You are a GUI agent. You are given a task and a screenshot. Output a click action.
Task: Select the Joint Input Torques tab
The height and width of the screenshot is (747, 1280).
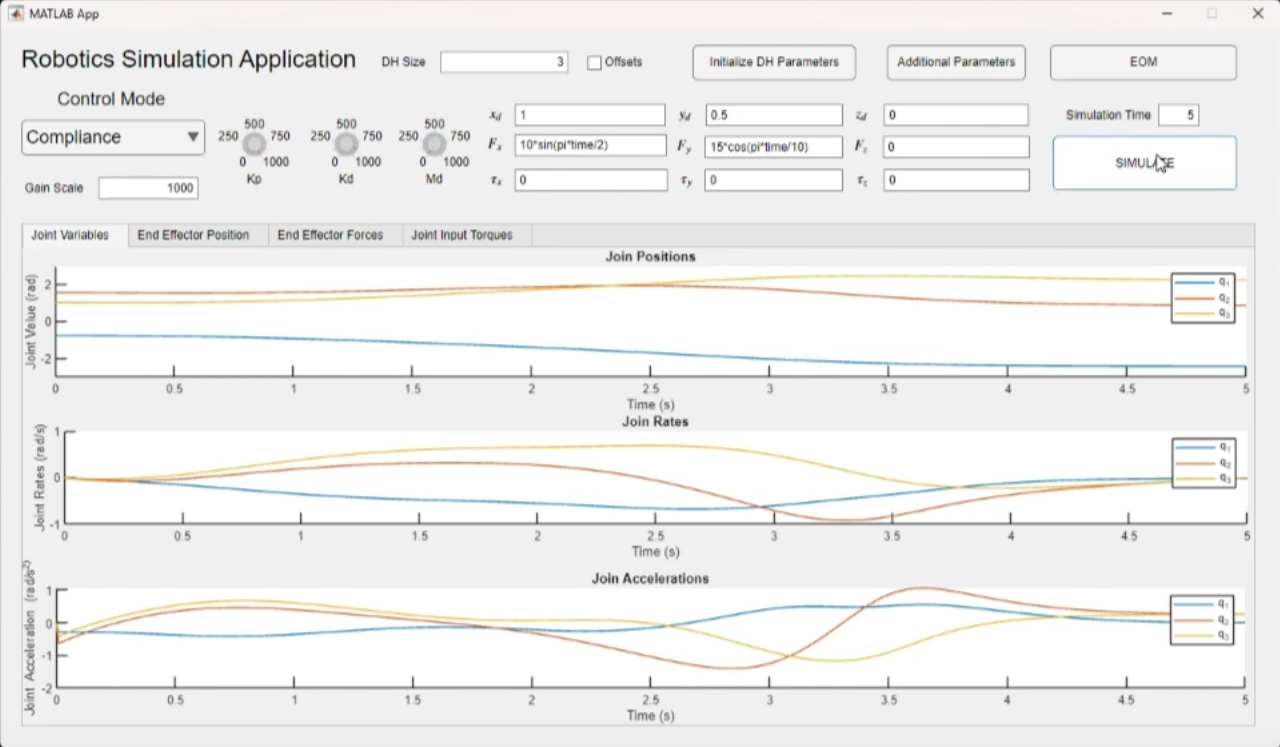tap(462, 235)
